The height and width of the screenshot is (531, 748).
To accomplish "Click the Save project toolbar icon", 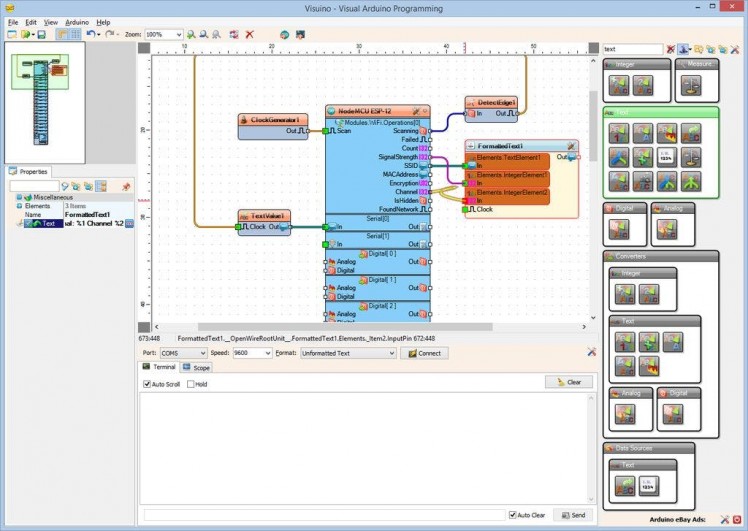I will click(x=40, y=34).
